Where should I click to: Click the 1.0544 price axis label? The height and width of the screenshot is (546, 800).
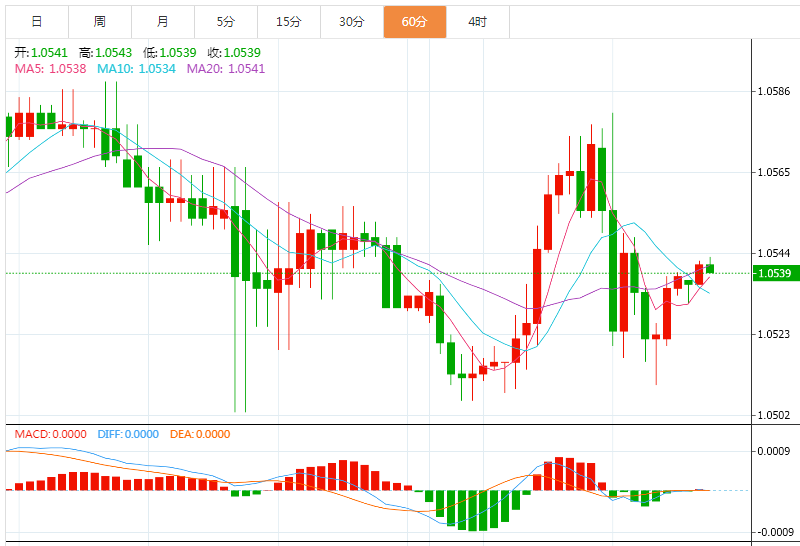pyautogui.click(x=773, y=253)
